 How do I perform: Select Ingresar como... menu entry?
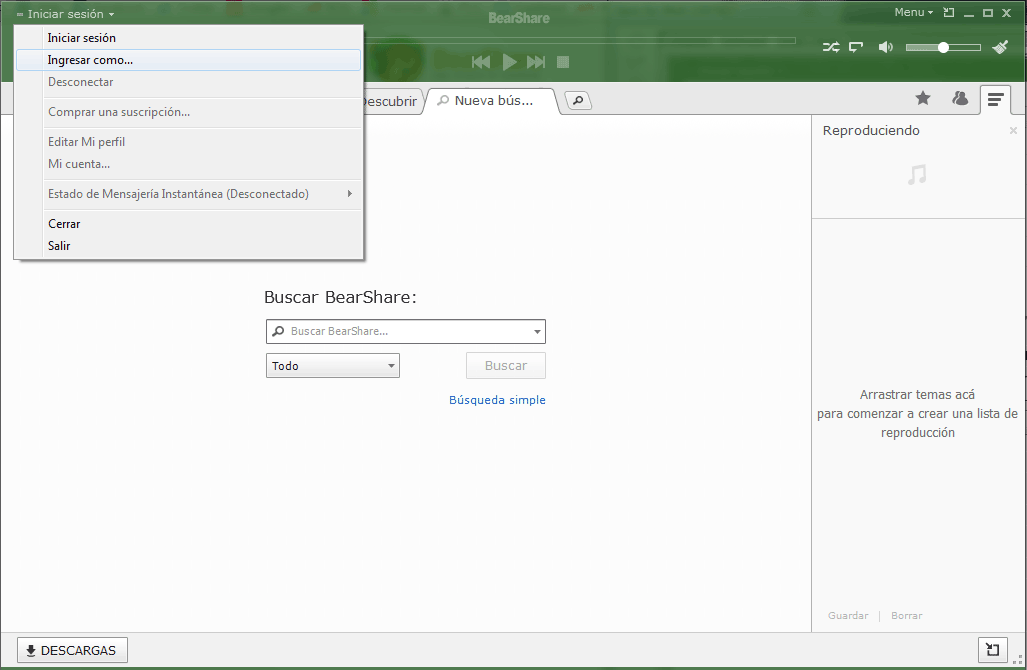coord(189,60)
